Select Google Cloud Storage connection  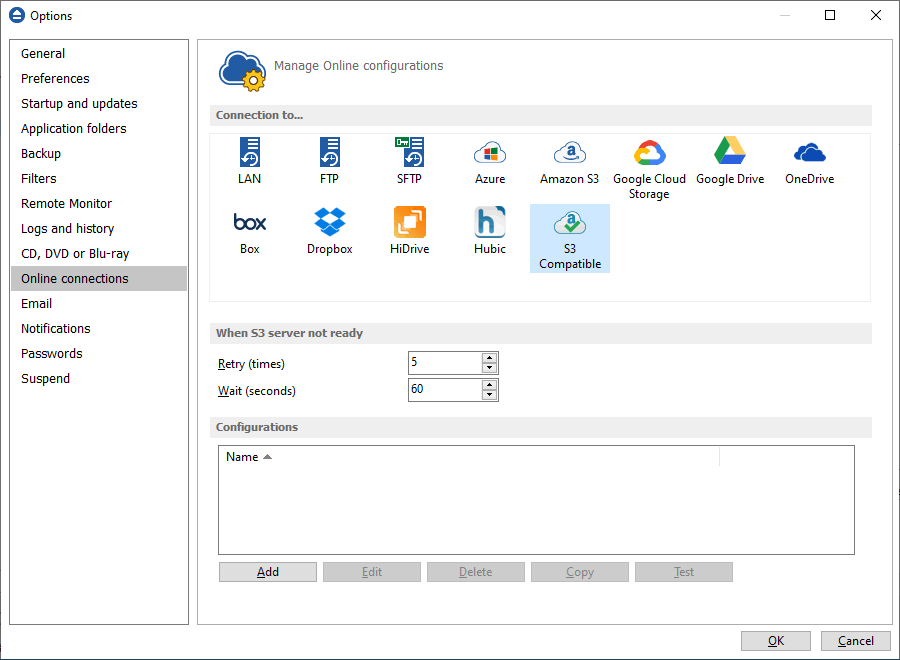click(x=649, y=169)
